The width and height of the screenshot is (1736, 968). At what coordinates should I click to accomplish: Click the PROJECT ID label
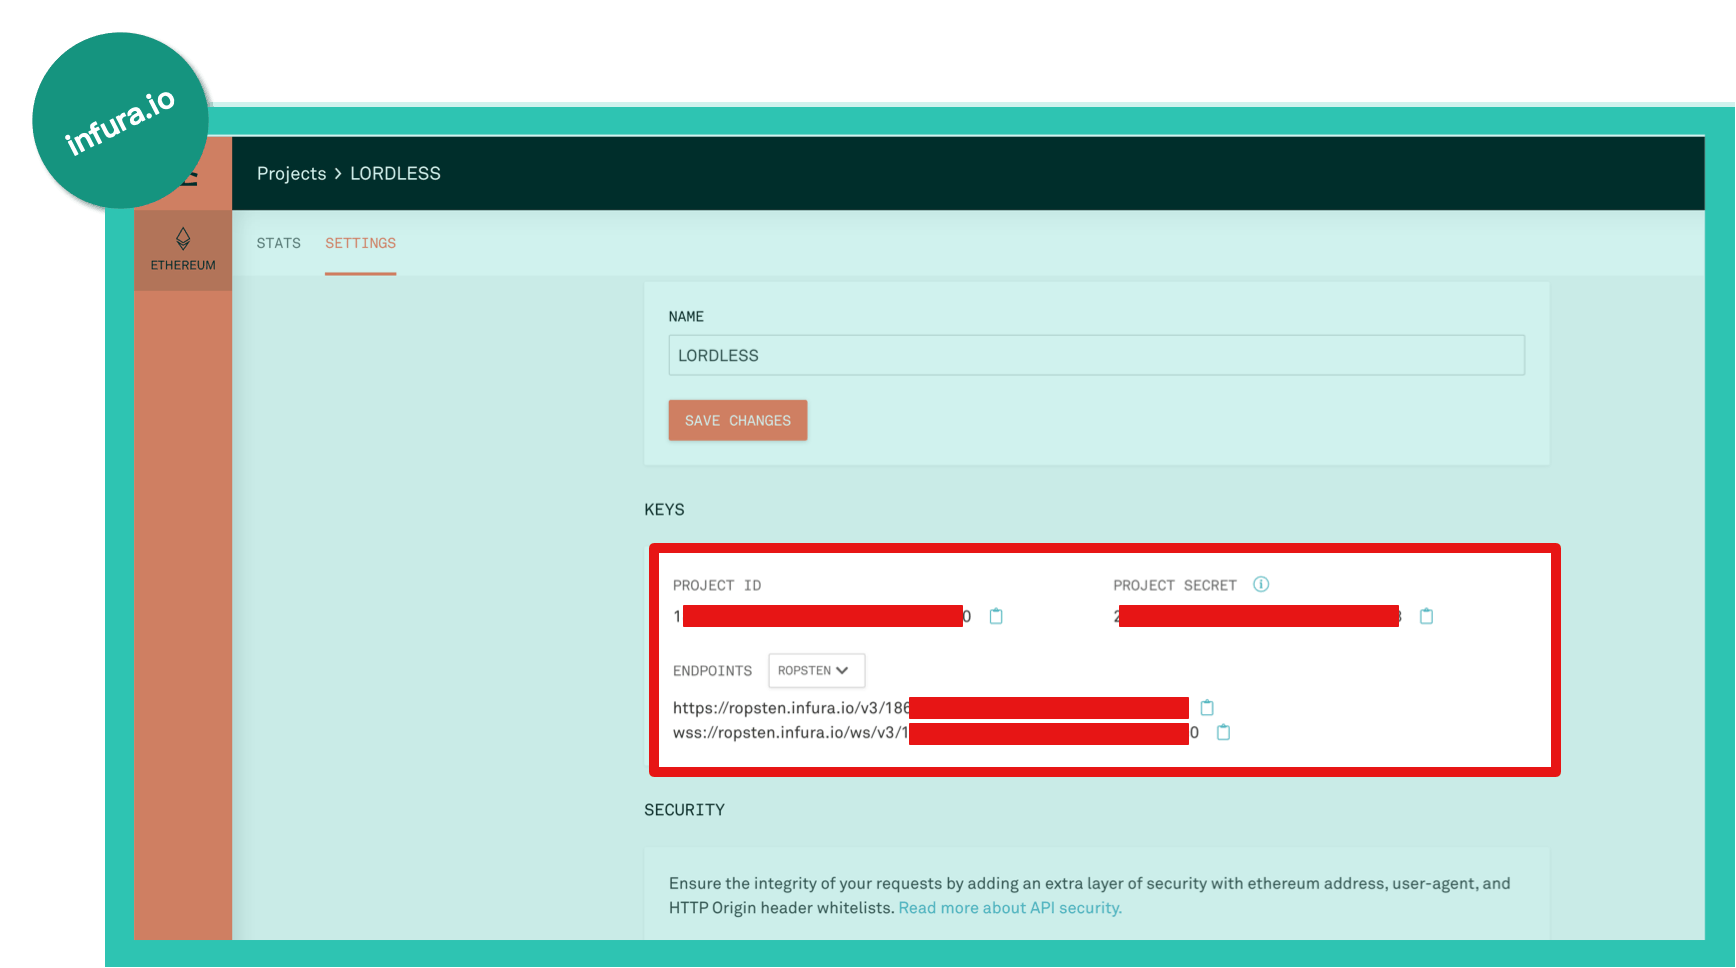717,585
